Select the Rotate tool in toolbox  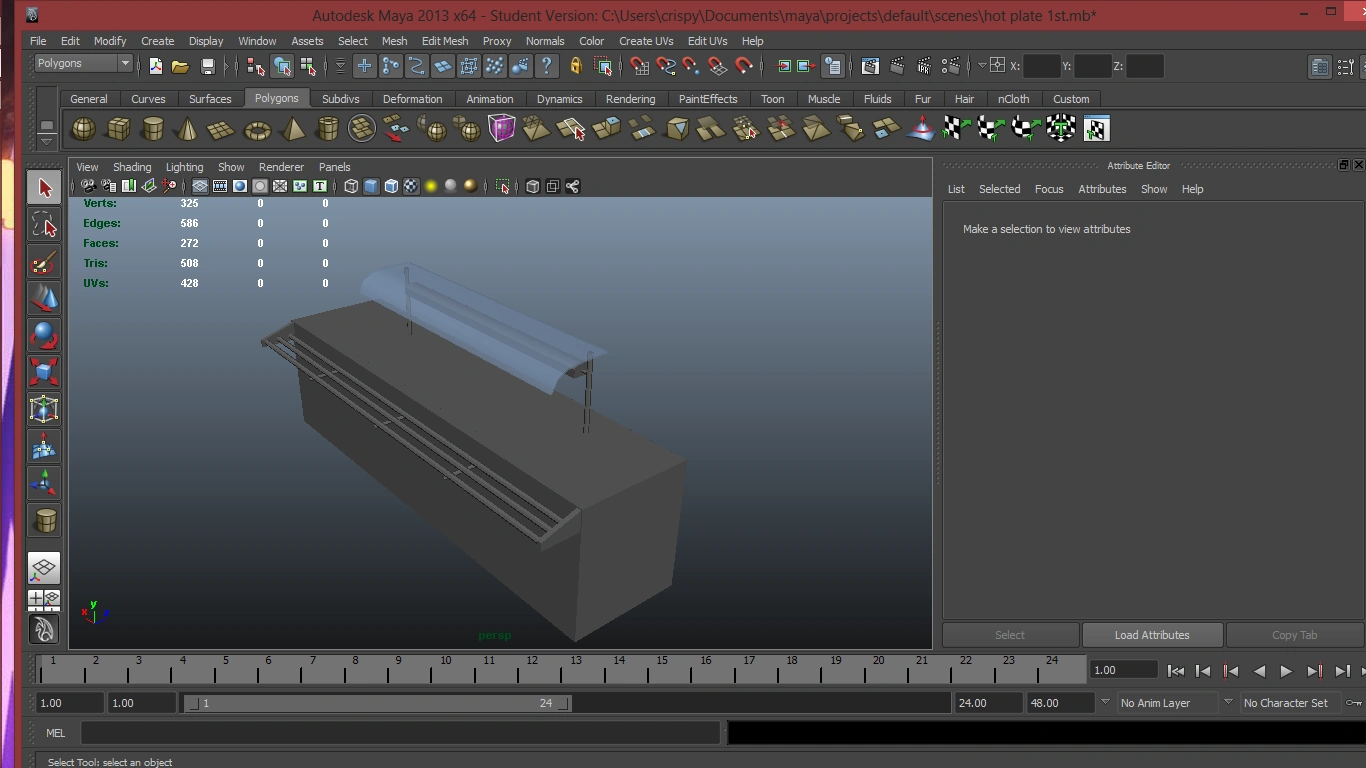pyautogui.click(x=43, y=335)
